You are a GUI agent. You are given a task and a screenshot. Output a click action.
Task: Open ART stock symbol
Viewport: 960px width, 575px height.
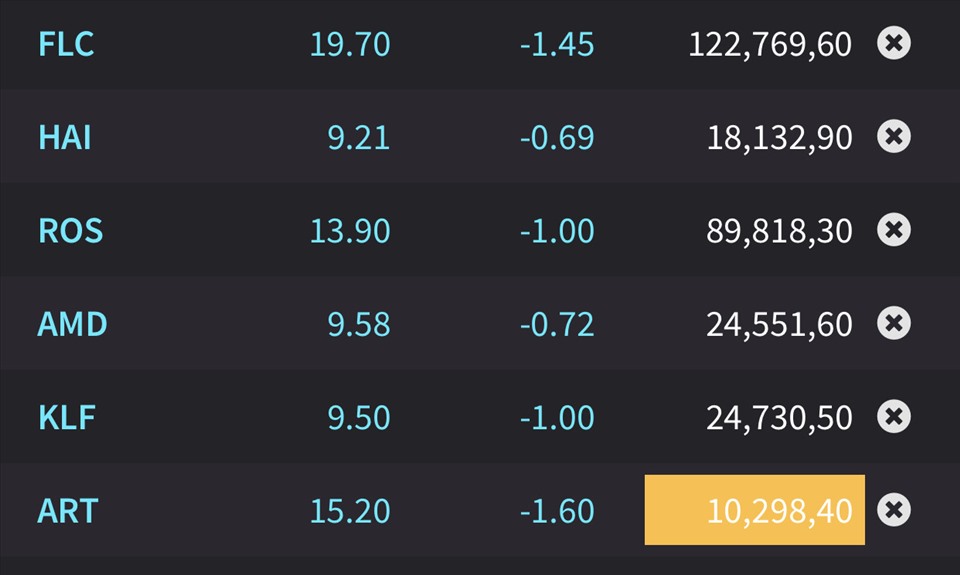pyautogui.click(x=68, y=511)
